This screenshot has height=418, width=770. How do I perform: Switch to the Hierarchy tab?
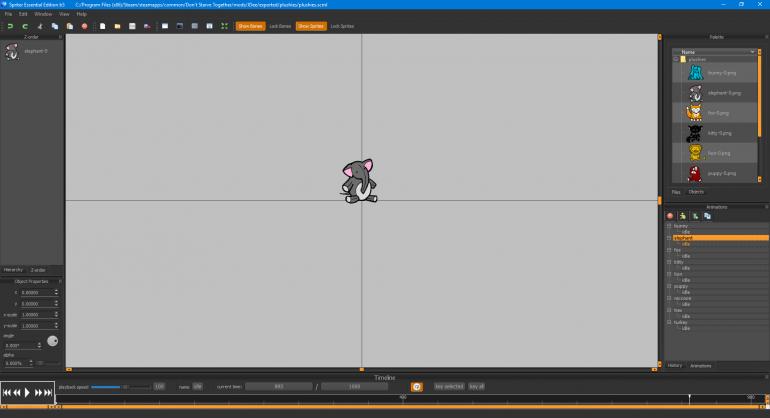click(x=13, y=270)
